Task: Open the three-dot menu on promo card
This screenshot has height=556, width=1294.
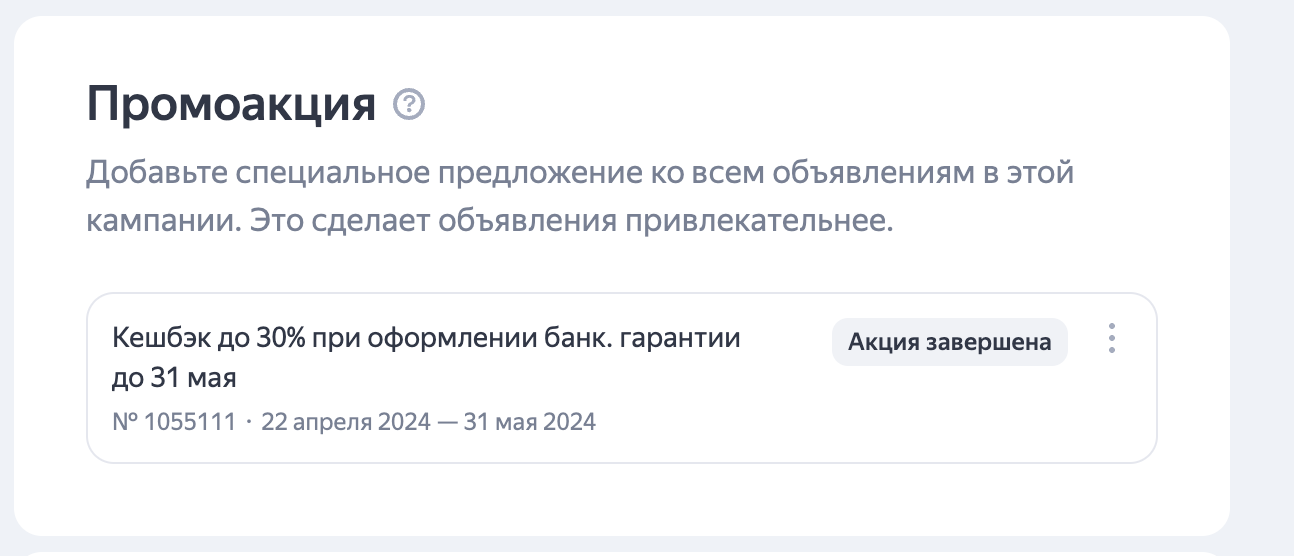Action: click(x=1111, y=339)
